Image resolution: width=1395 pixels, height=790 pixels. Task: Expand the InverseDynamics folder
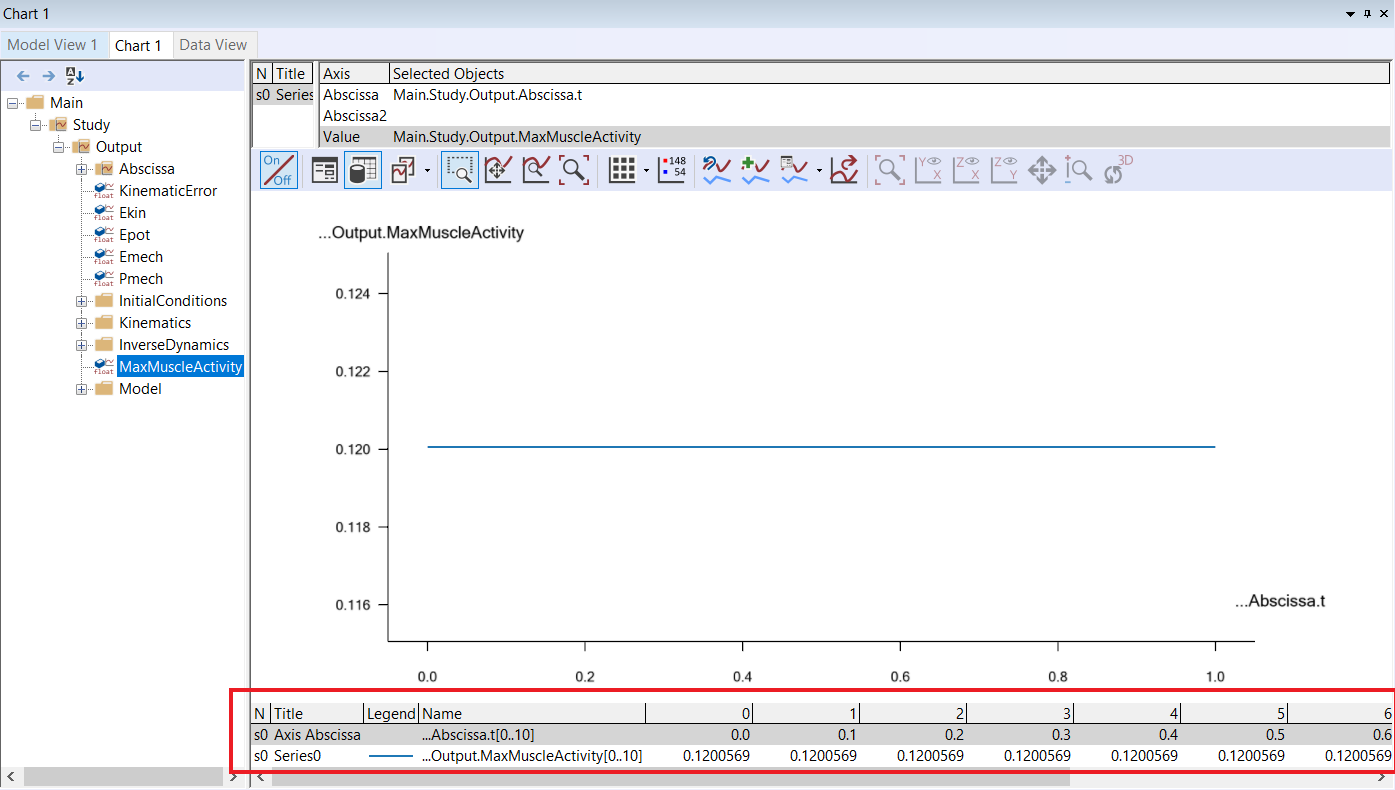click(x=82, y=345)
